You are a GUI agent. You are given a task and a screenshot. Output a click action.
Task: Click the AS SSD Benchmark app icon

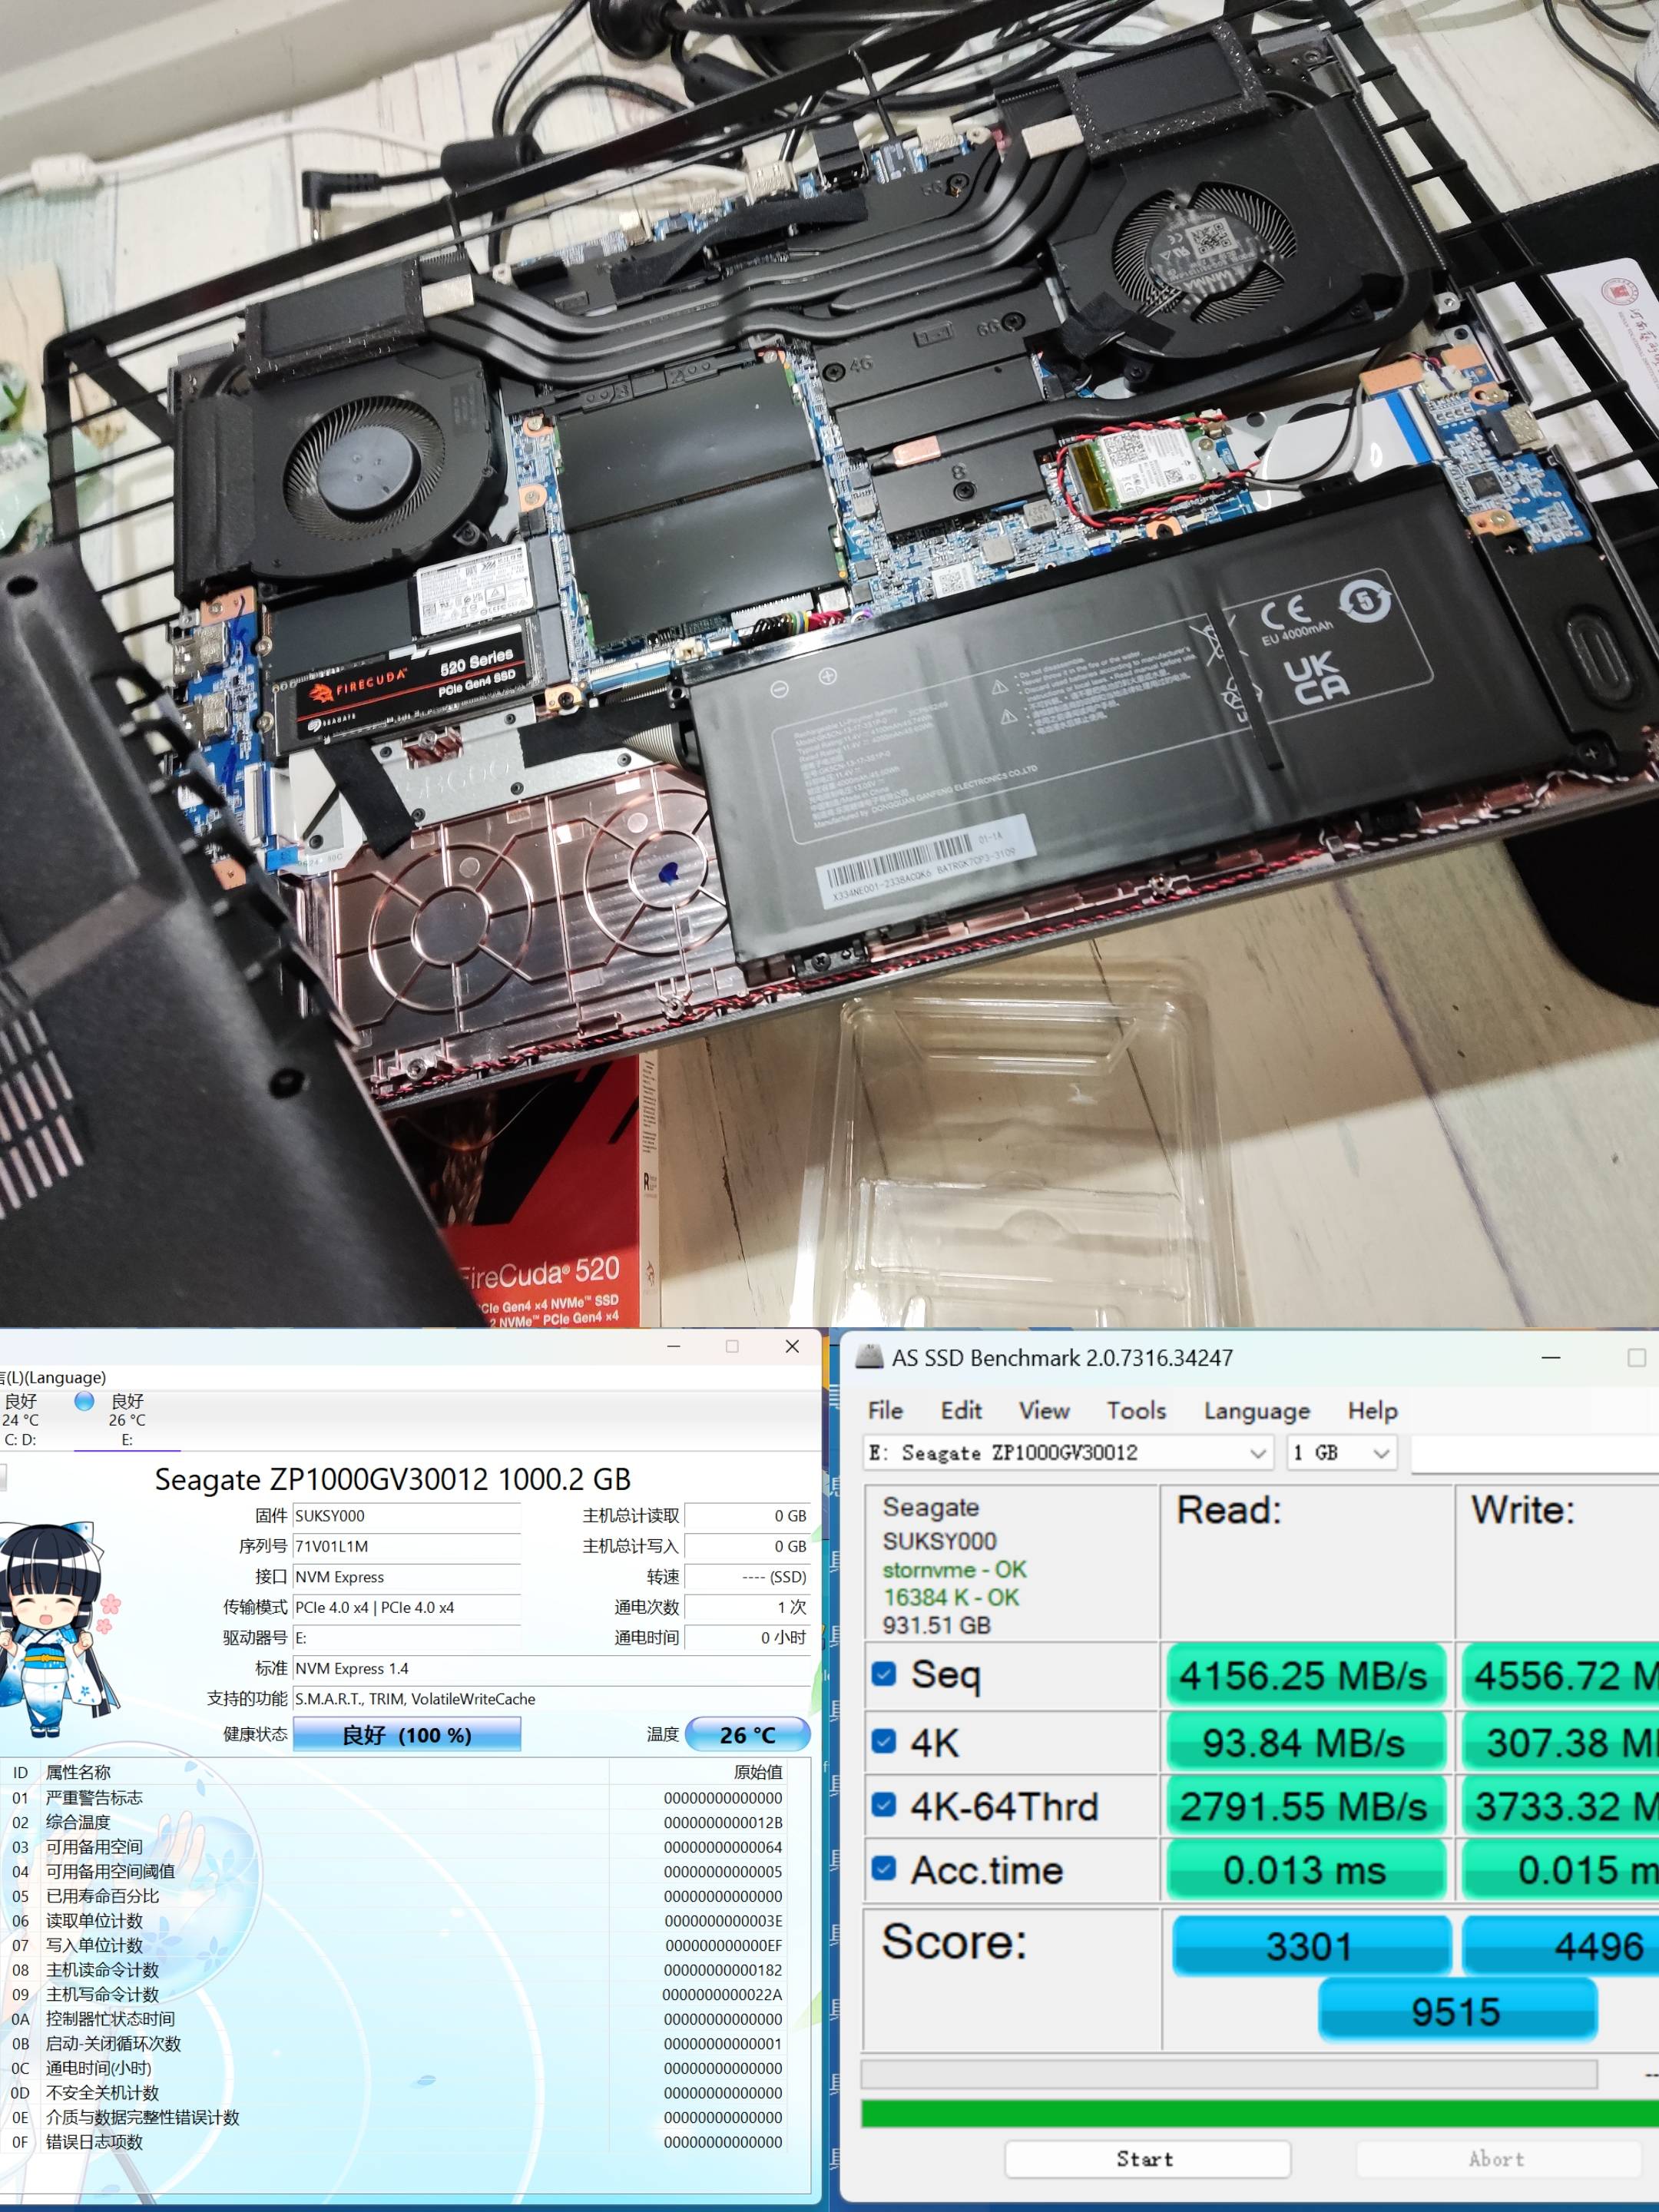(x=870, y=1357)
